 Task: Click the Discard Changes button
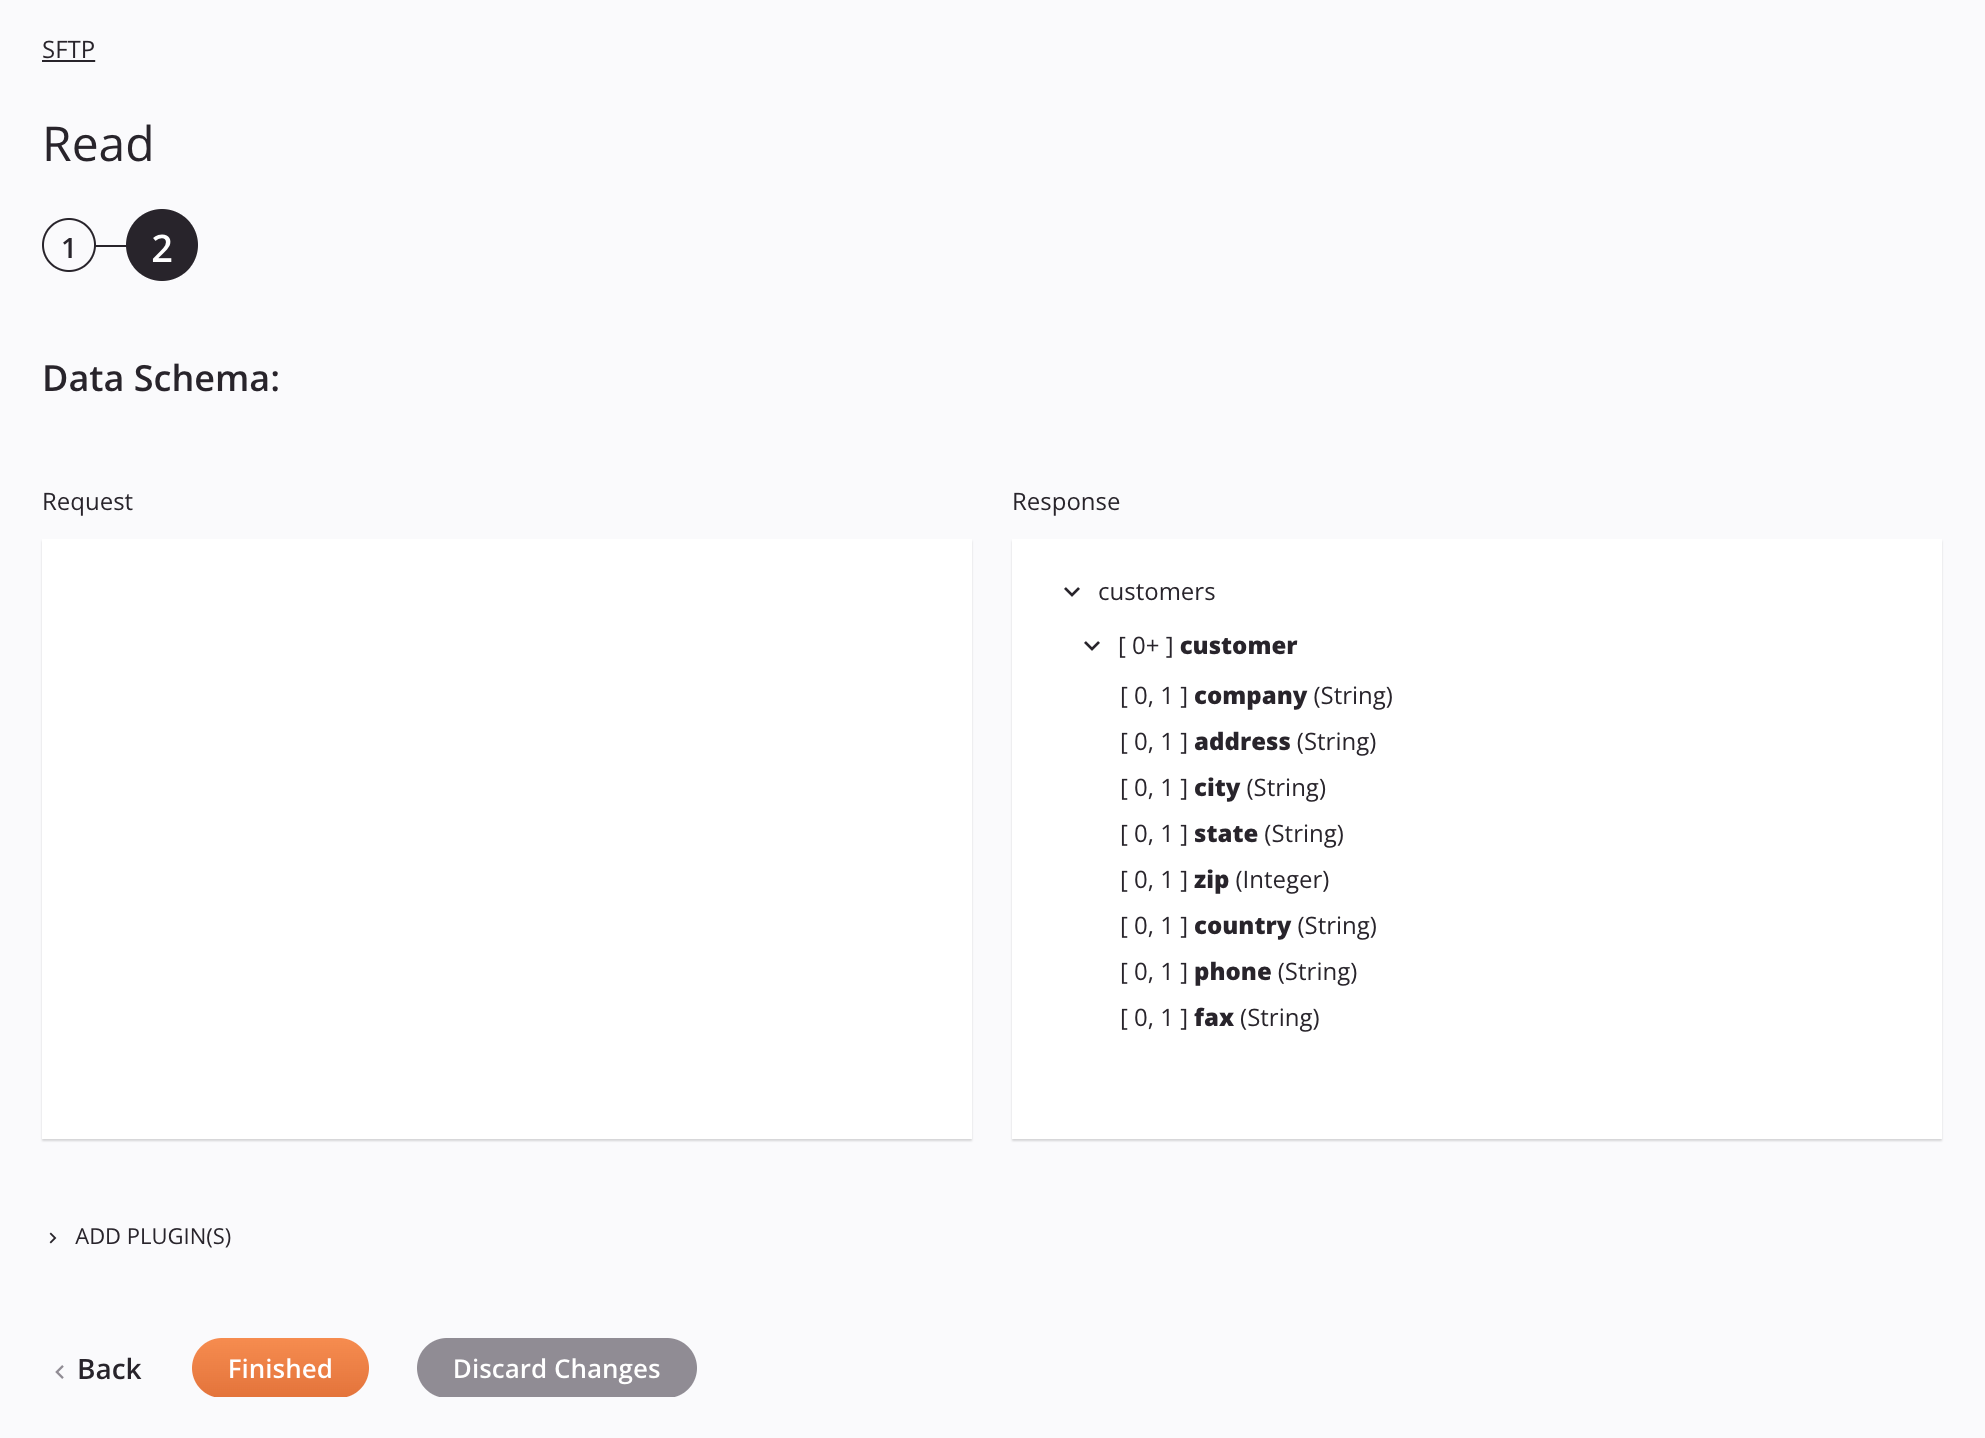556,1367
